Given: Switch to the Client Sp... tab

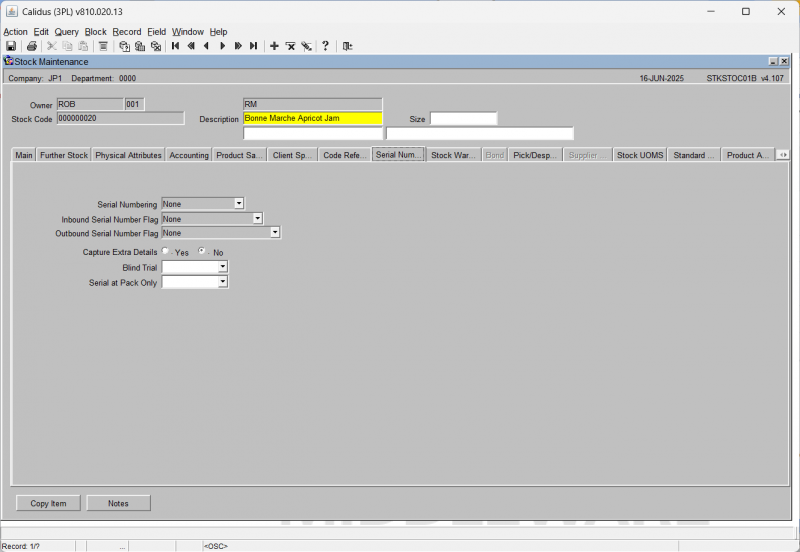Looking at the screenshot, I should click(292, 155).
